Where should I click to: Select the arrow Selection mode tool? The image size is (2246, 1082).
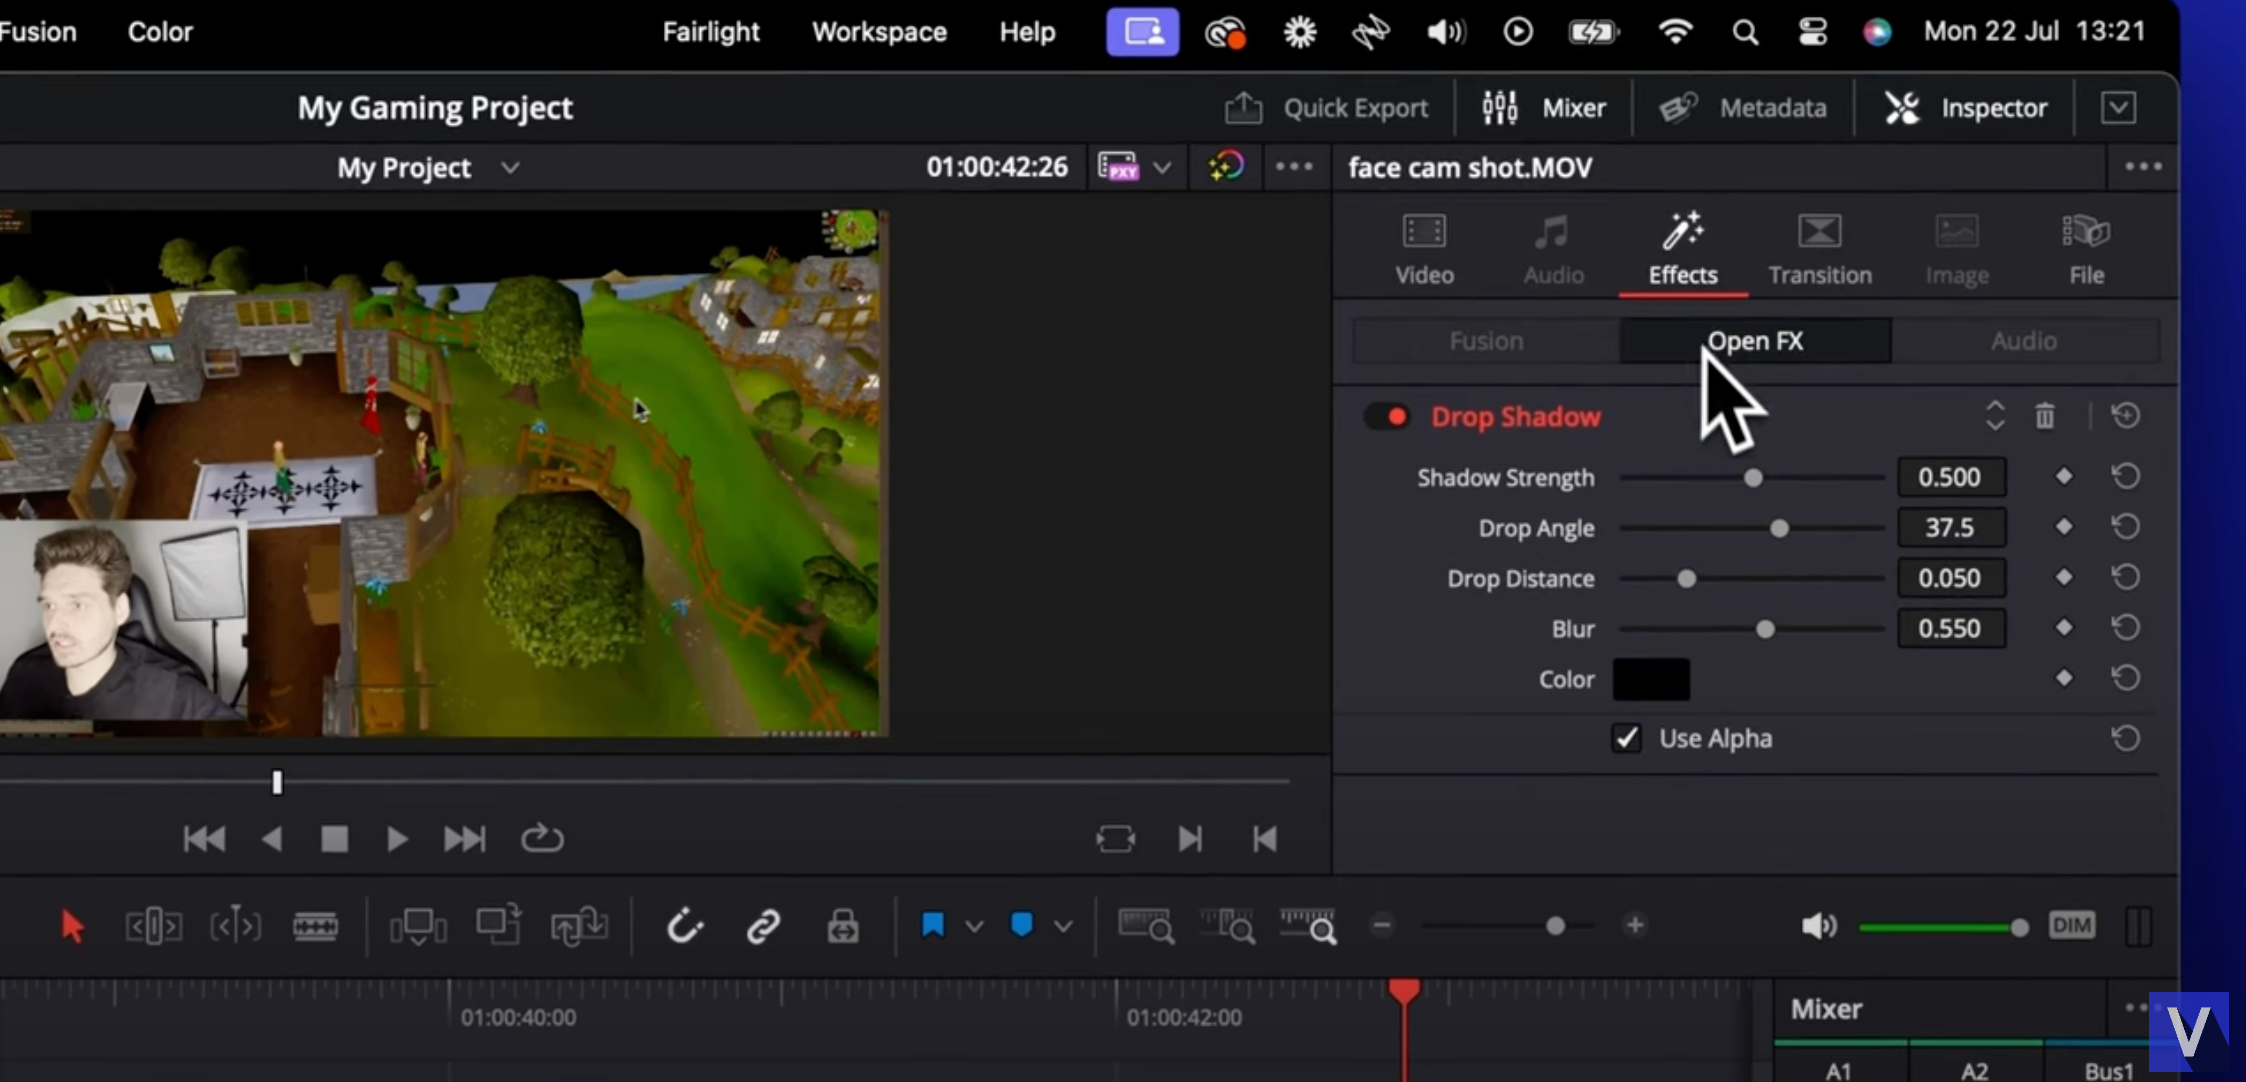(x=72, y=926)
